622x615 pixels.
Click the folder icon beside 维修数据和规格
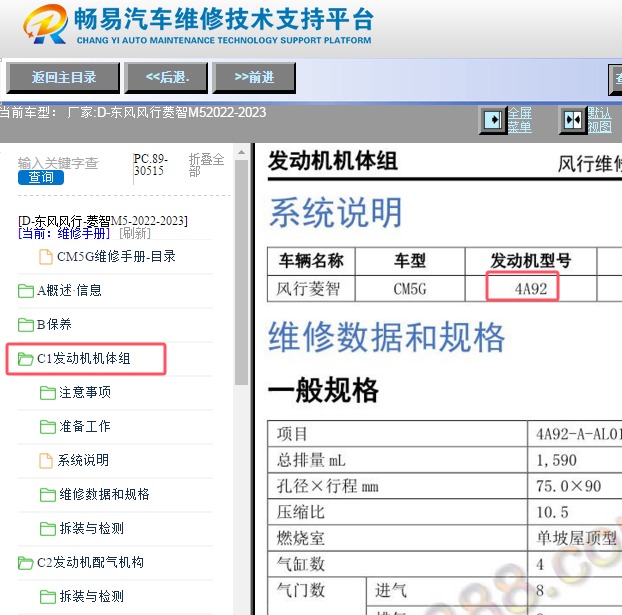tap(48, 495)
